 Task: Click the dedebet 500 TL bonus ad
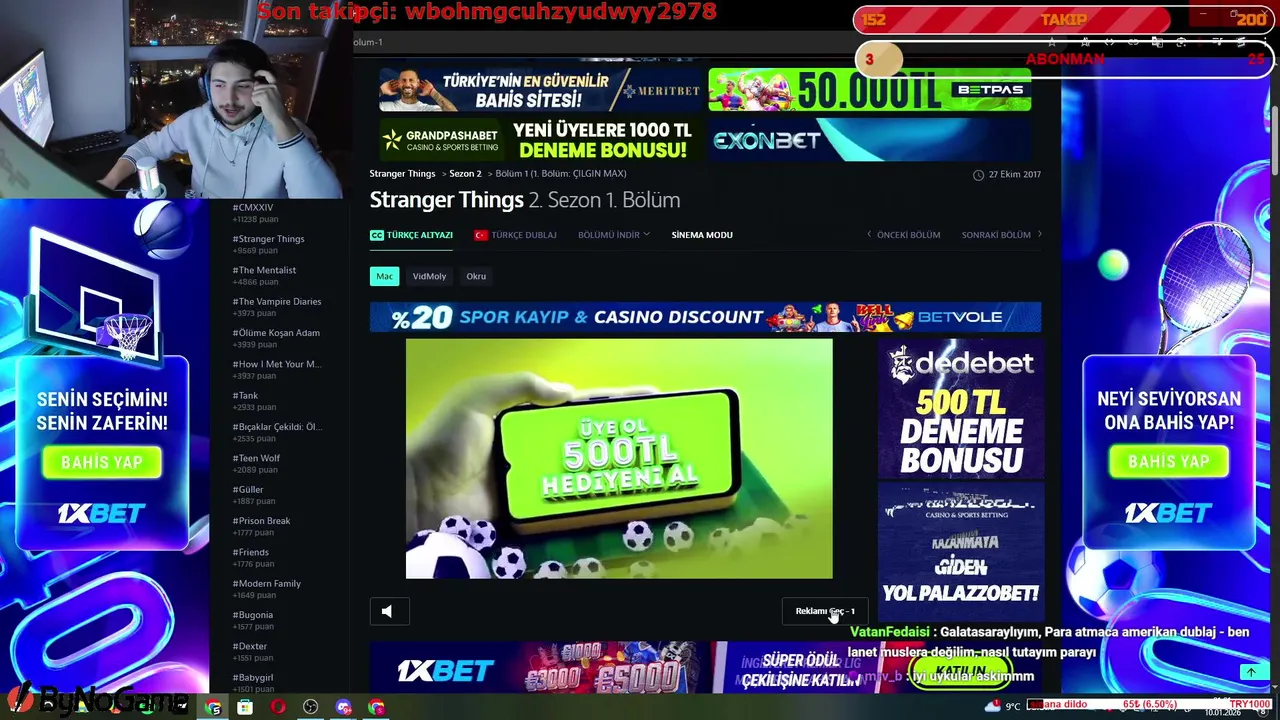point(961,408)
